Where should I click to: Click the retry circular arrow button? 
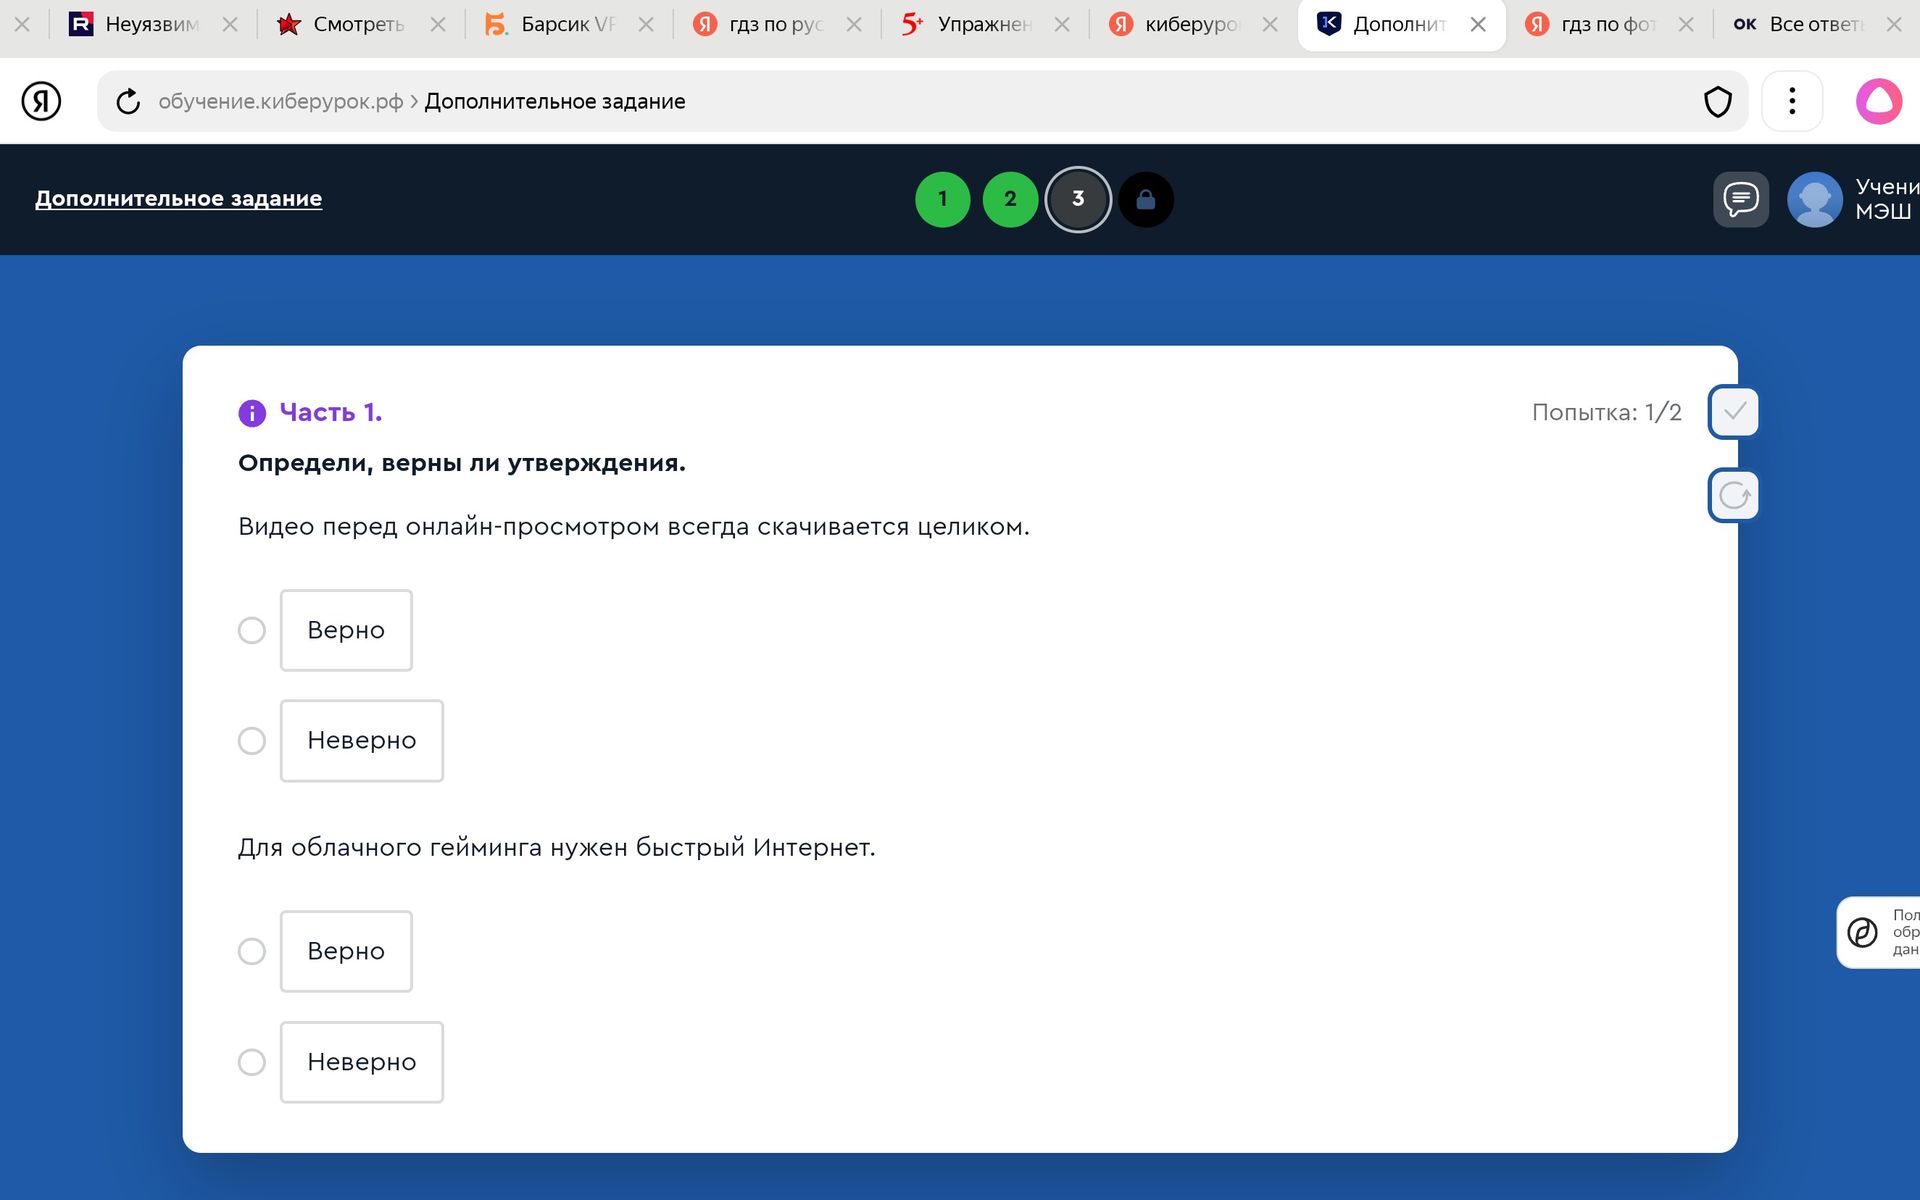click(1734, 495)
